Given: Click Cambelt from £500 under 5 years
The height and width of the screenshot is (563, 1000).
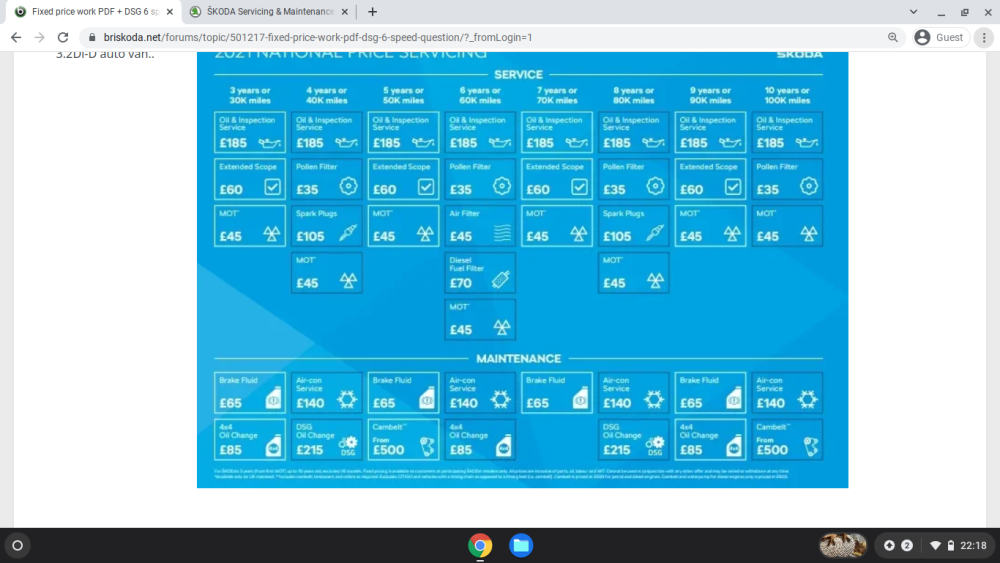Looking at the screenshot, I should tap(403, 440).
